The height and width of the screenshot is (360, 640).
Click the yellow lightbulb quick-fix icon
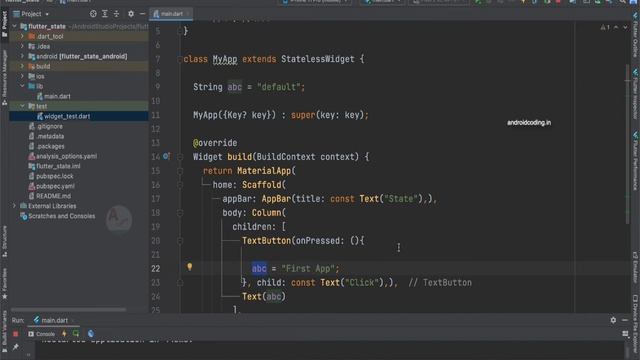click(x=189, y=267)
